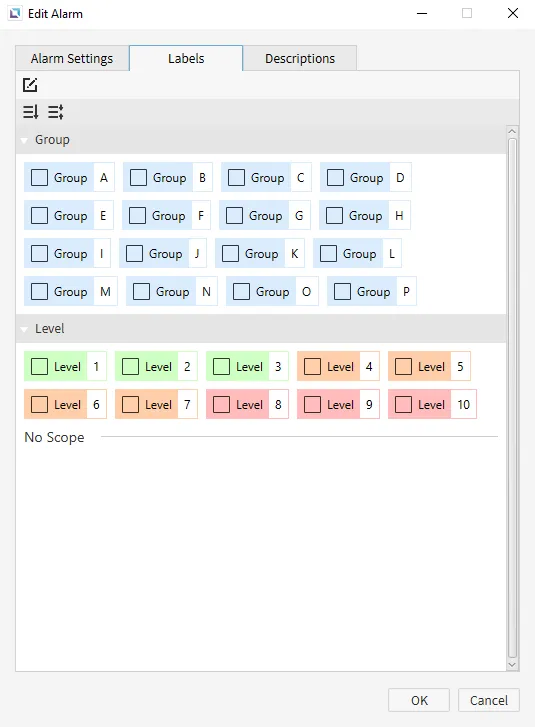Image resolution: width=535 pixels, height=727 pixels.
Task: Collapse the Level section
Action: pyautogui.click(x=24, y=329)
